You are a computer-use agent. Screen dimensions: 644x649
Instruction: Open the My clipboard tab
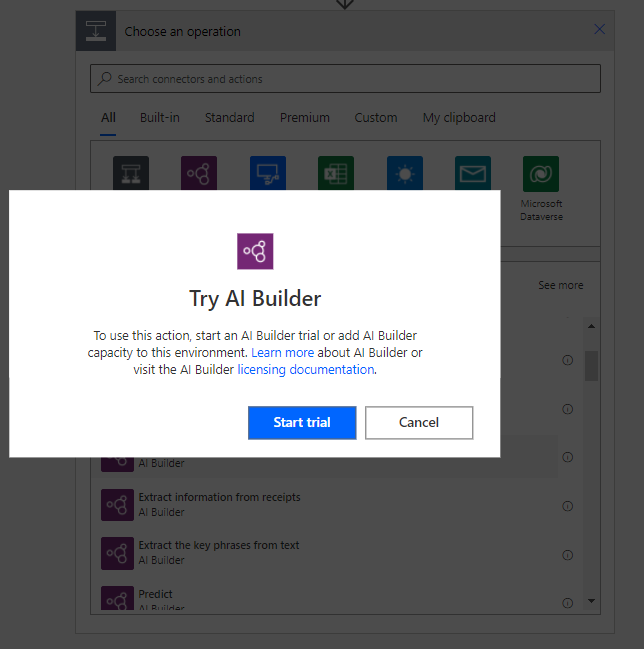click(x=459, y=118)
